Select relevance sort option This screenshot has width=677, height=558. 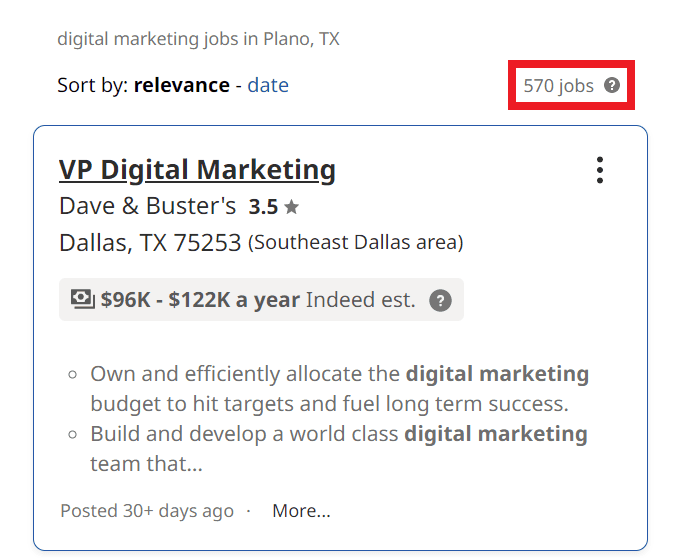182,85
